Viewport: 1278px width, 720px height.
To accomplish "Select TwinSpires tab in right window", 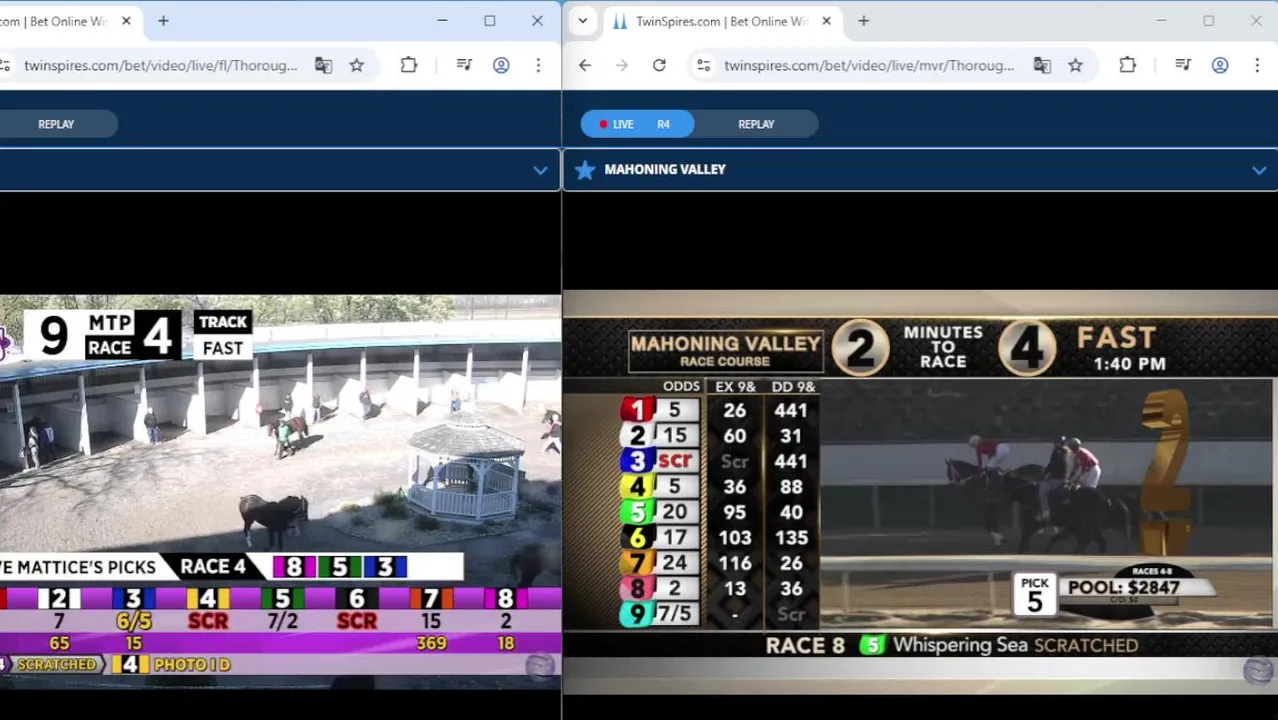I will 720,21.
